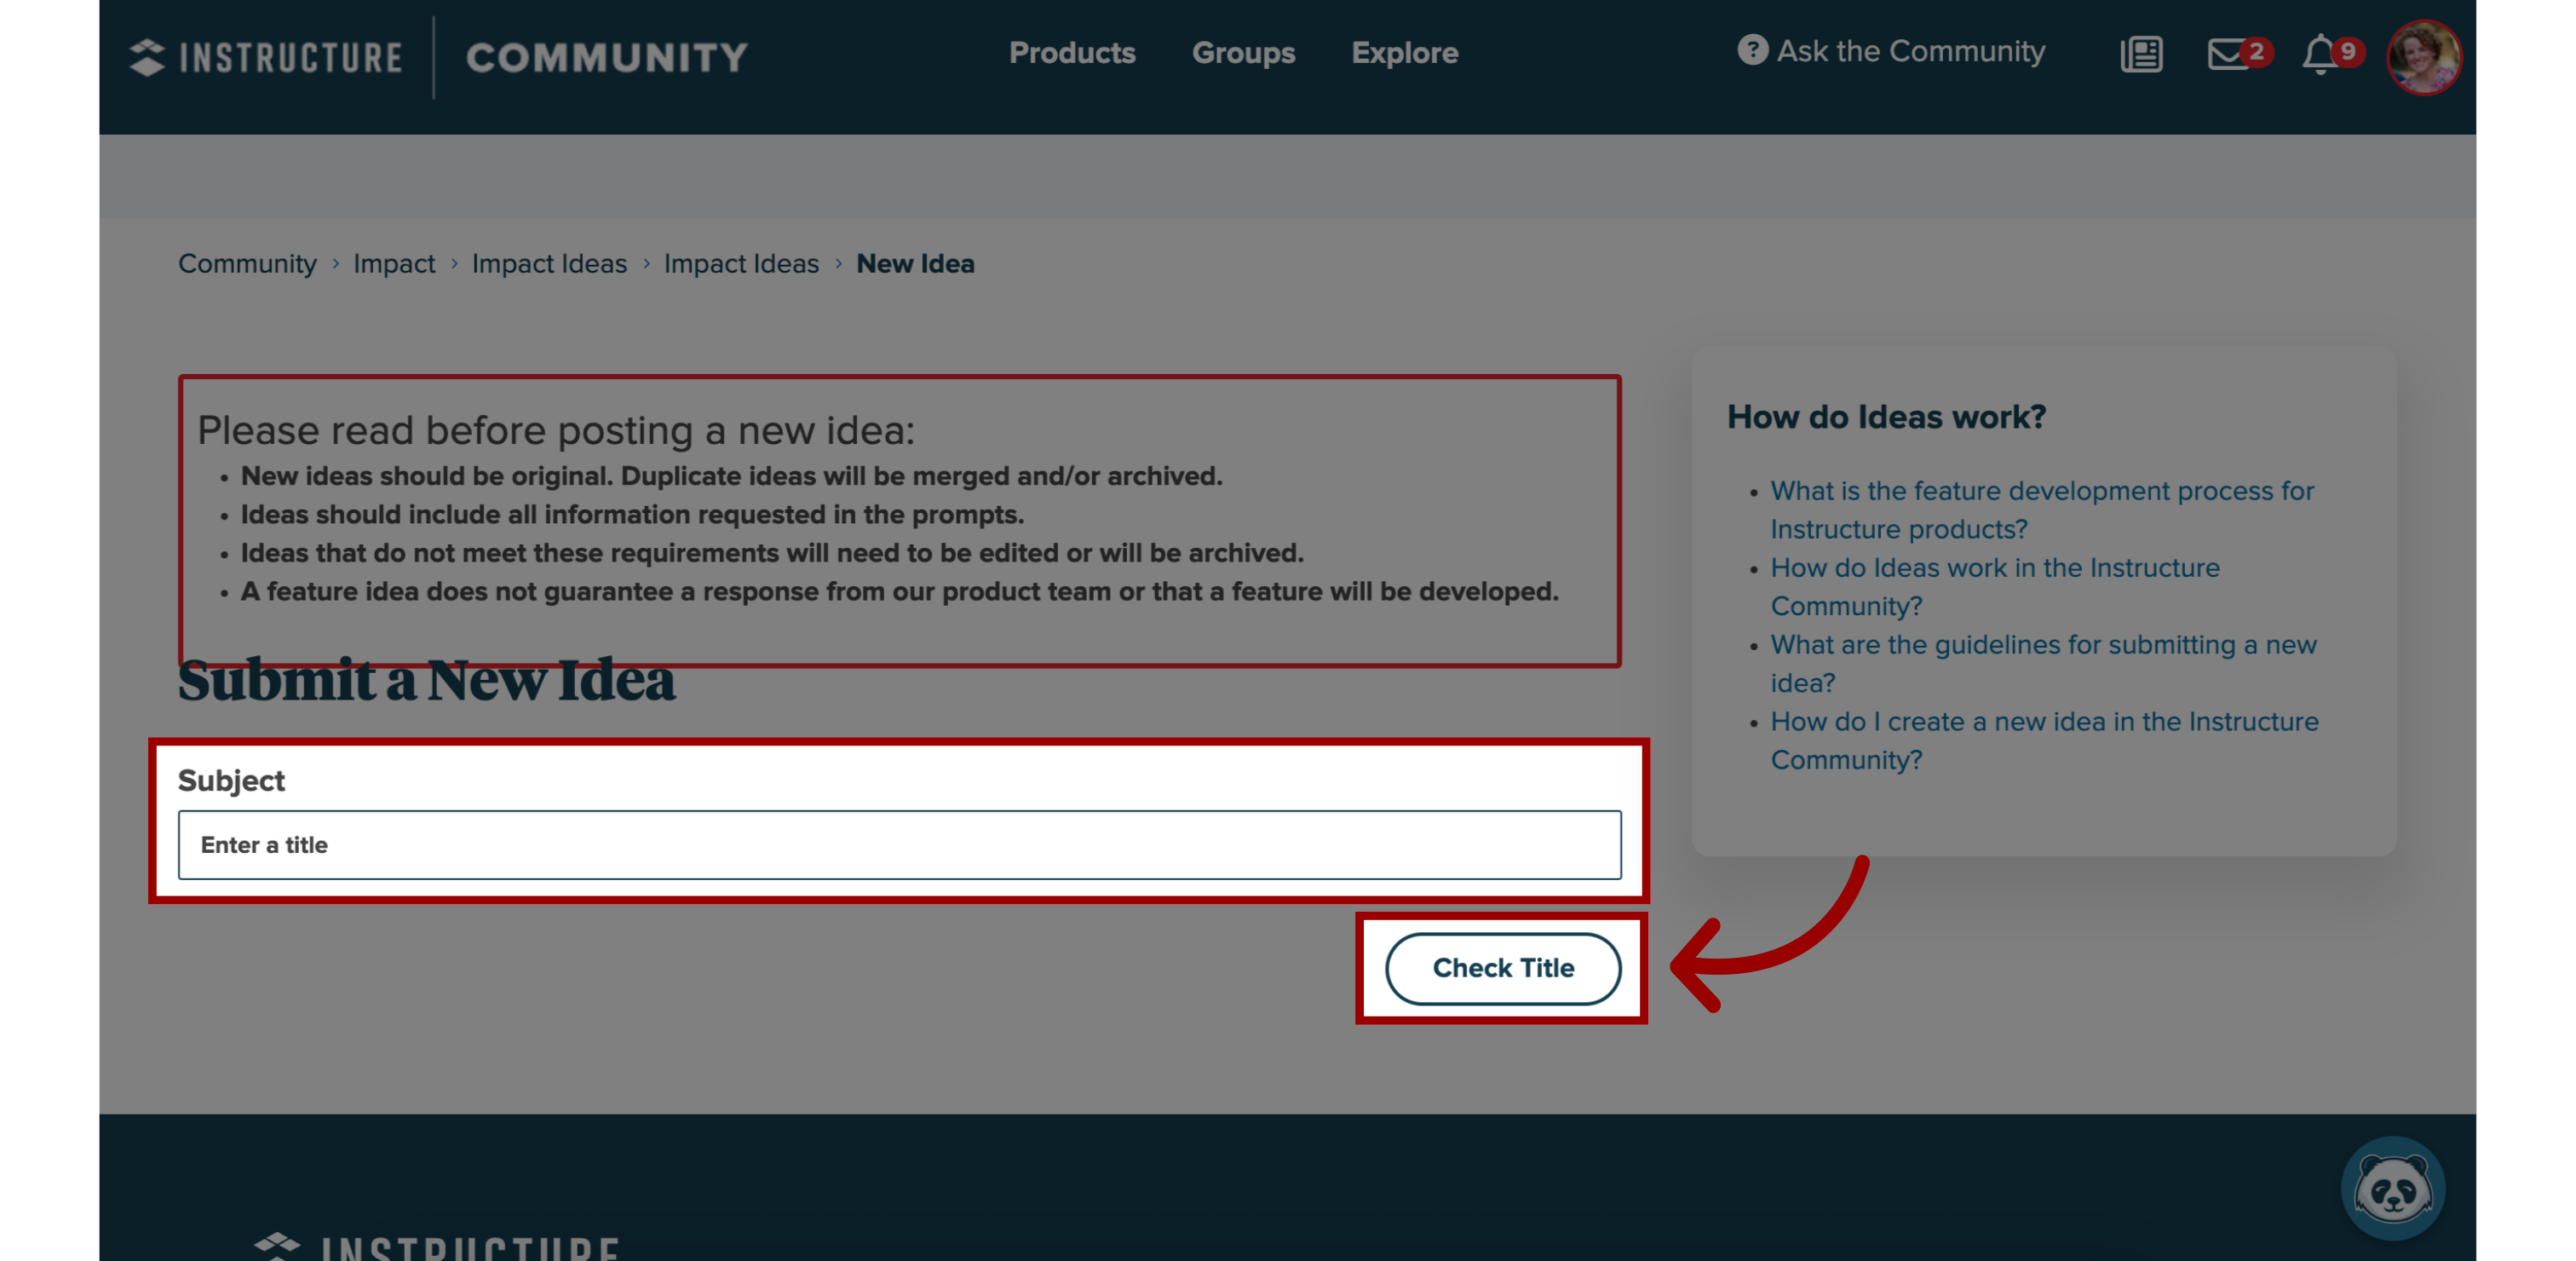Open the Products menu
The image size is (2576, 1261).
[x=1072, y=53]
